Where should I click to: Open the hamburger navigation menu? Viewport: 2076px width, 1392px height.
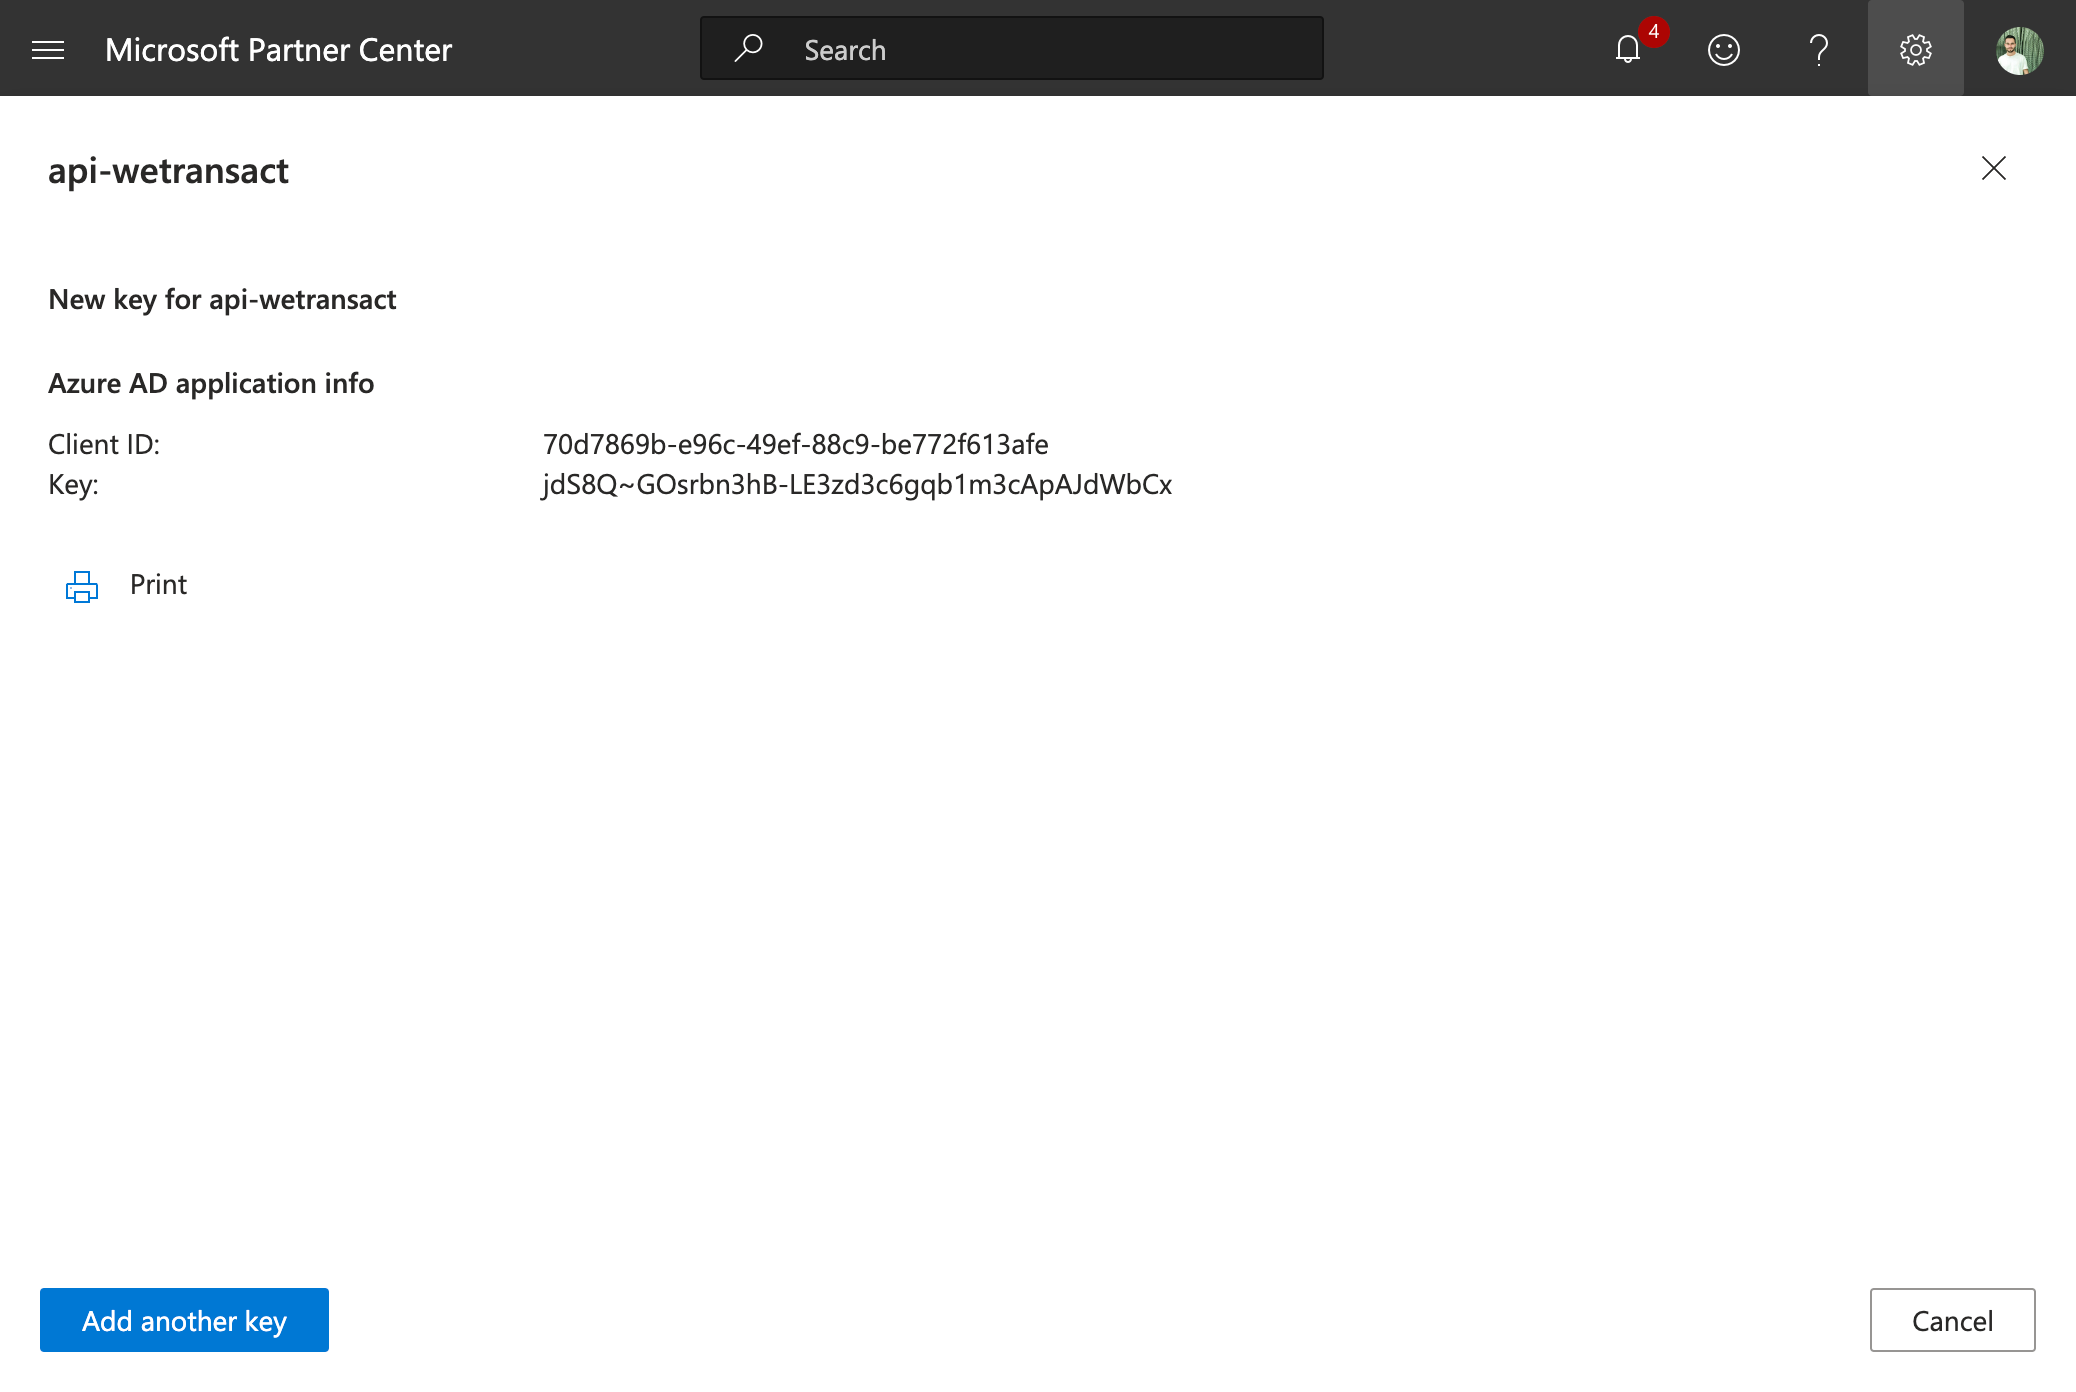coord(48,49)
